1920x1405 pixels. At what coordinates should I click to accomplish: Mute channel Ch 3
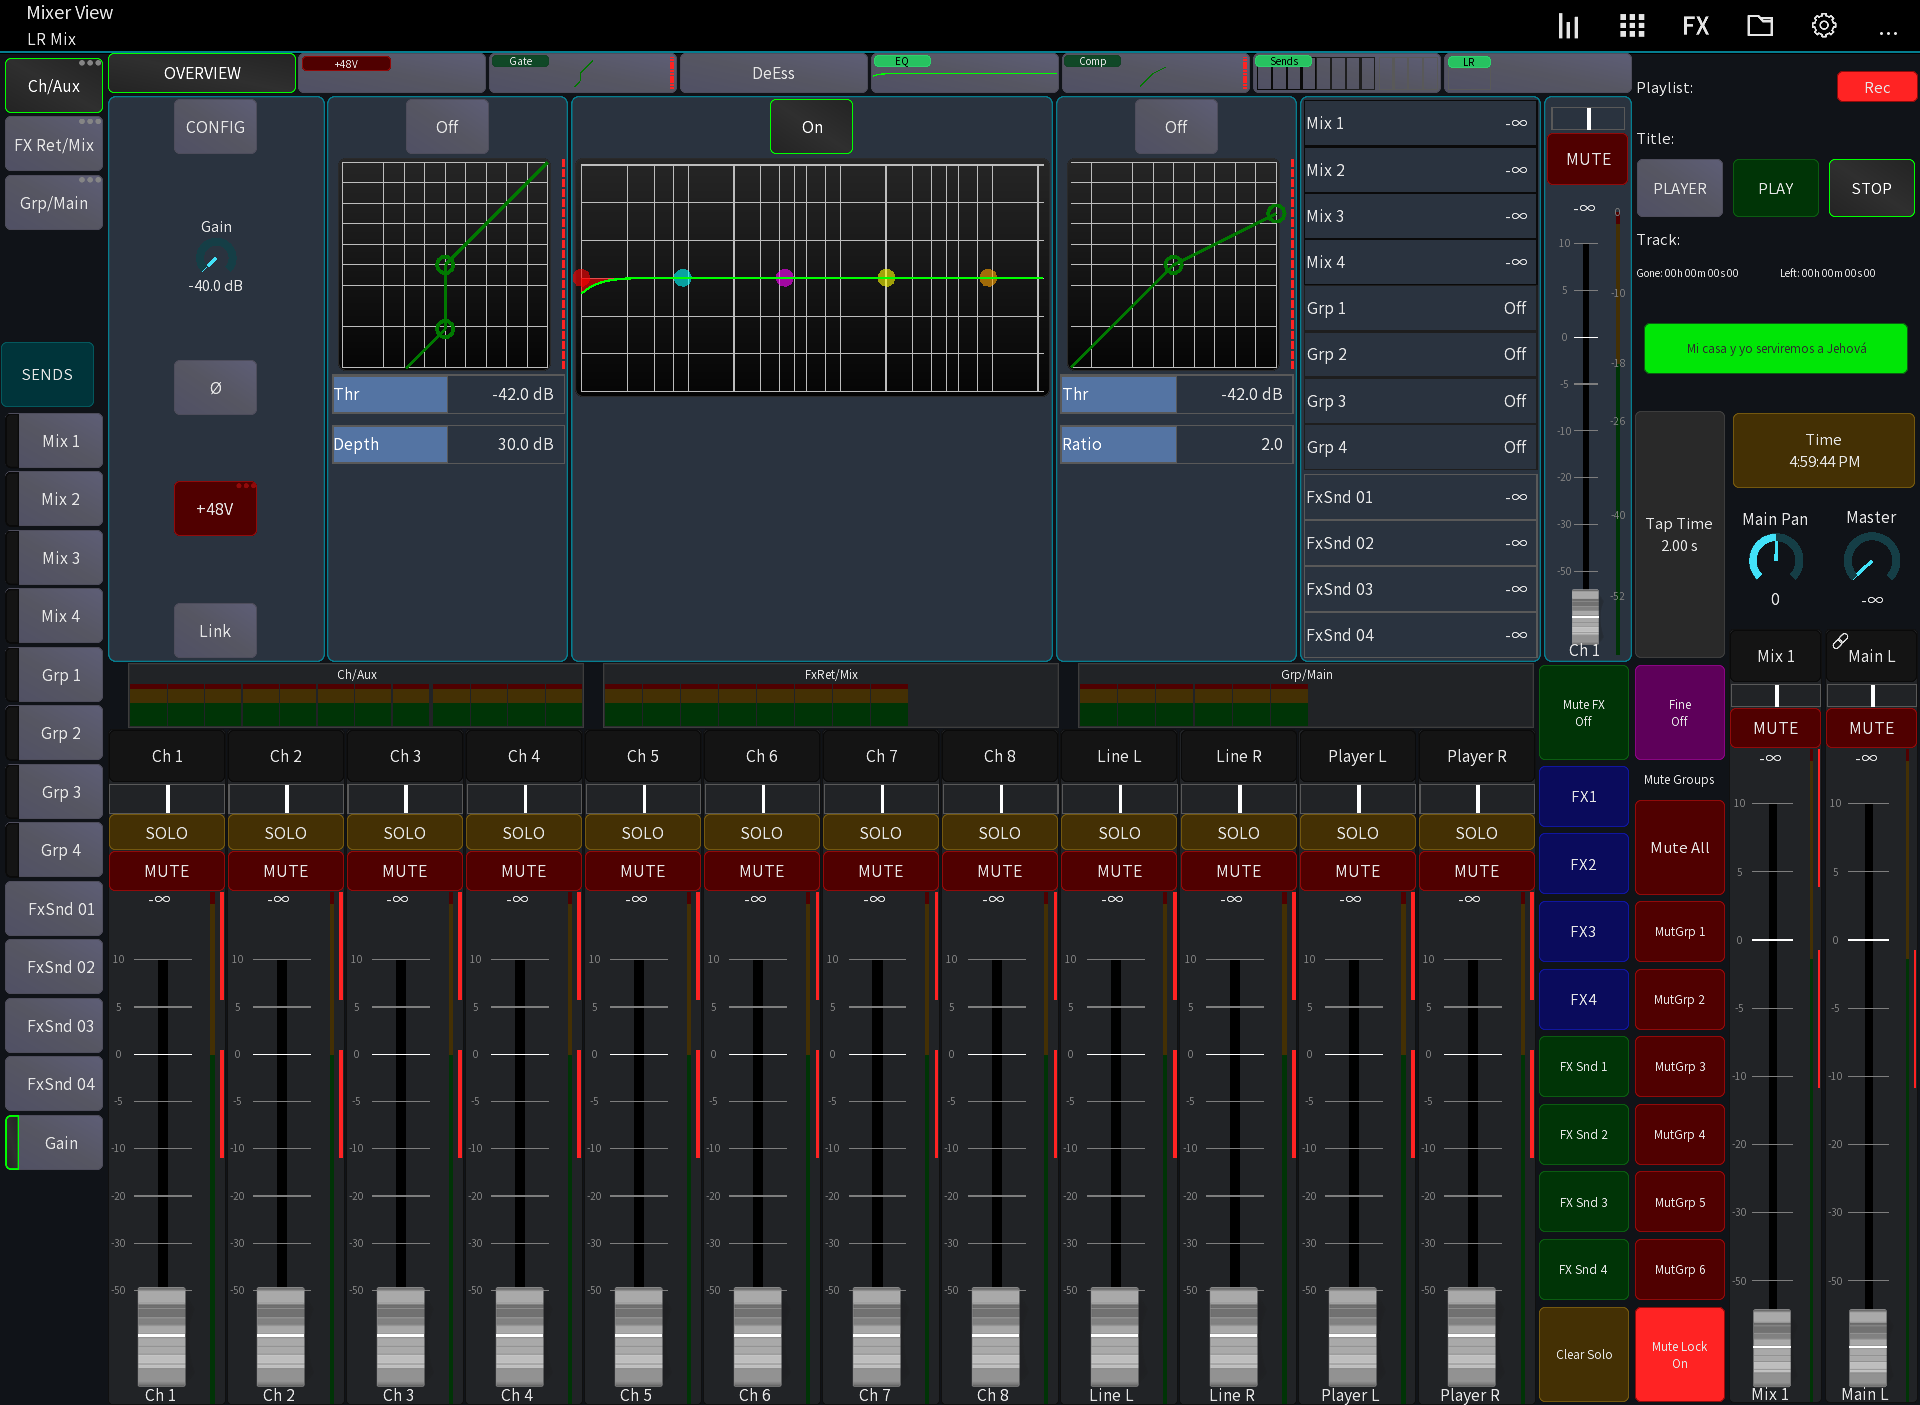(x=404, y=870)
